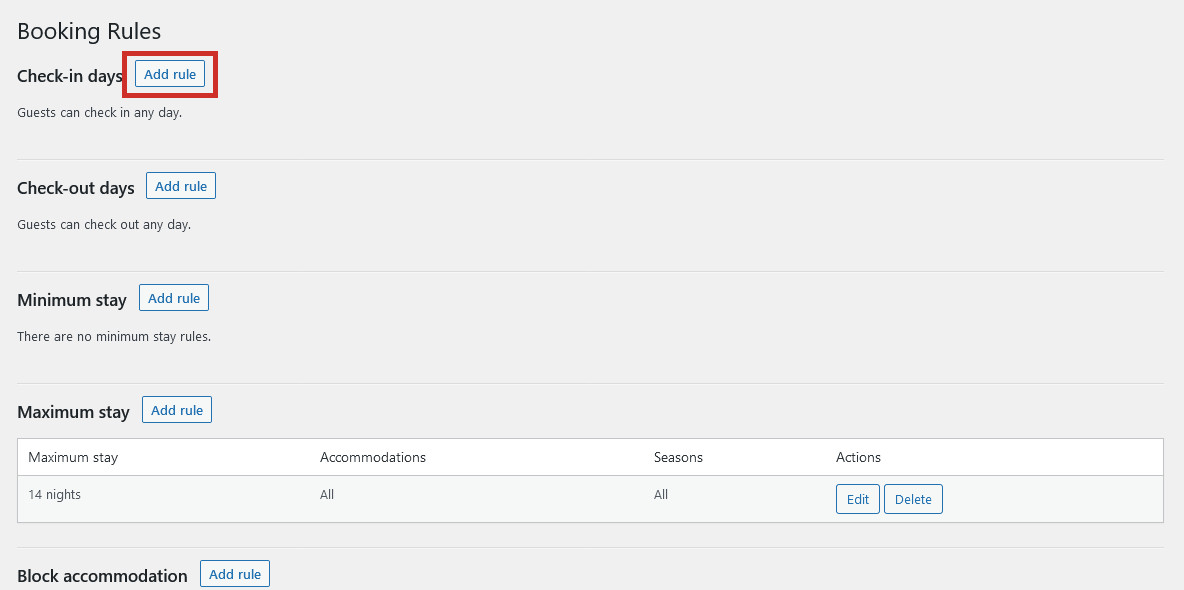The height and width of the screenshot is (590, 1184).
Task: Add a rule for Check-in days
Action: pos(170,74)
